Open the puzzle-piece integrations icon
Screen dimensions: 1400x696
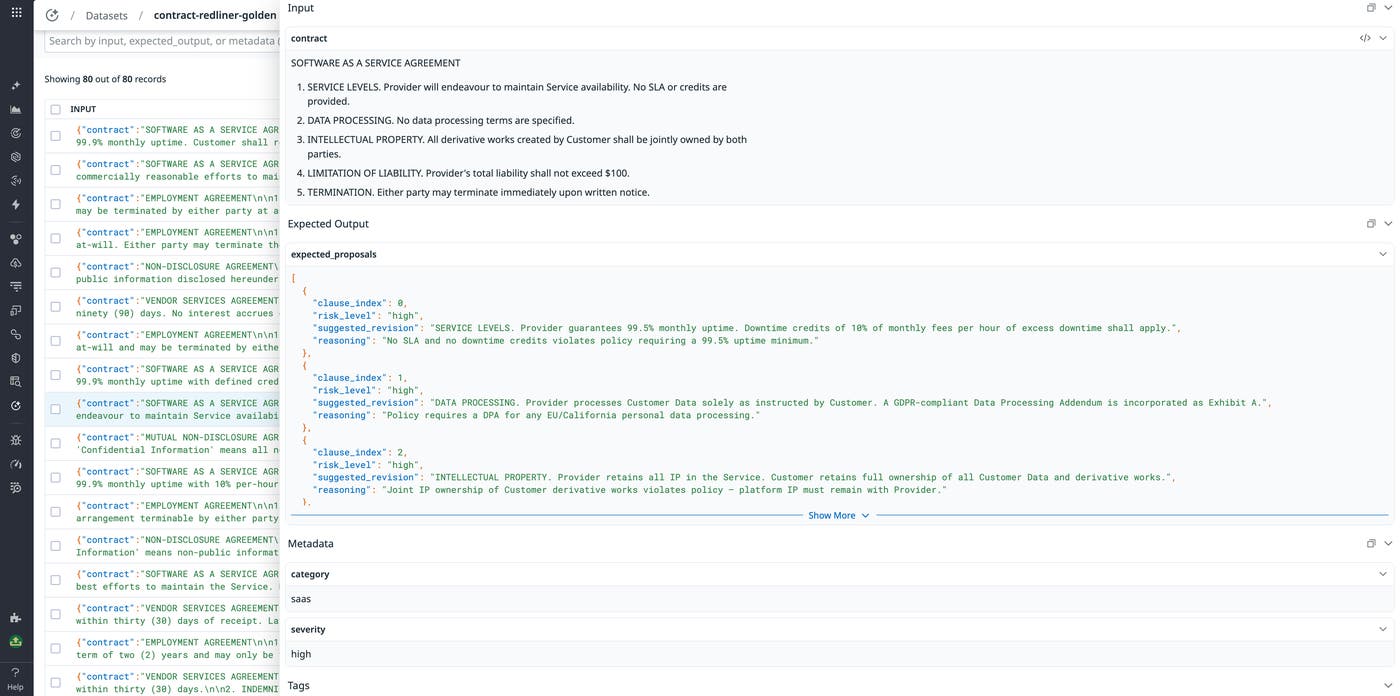(15, 618)
